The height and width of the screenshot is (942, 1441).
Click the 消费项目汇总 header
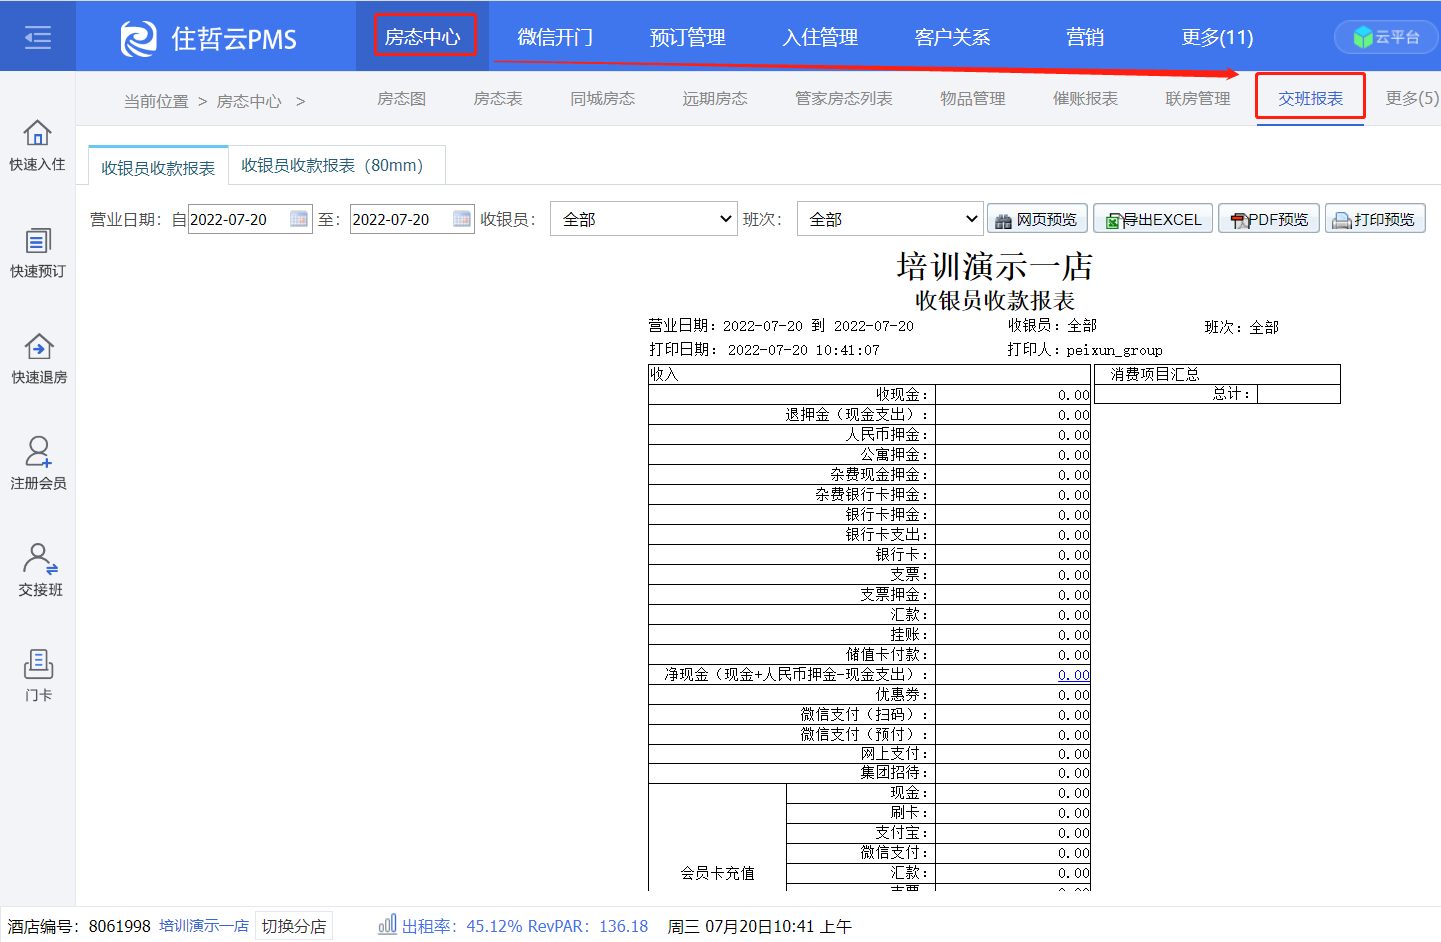[1155, 374]
